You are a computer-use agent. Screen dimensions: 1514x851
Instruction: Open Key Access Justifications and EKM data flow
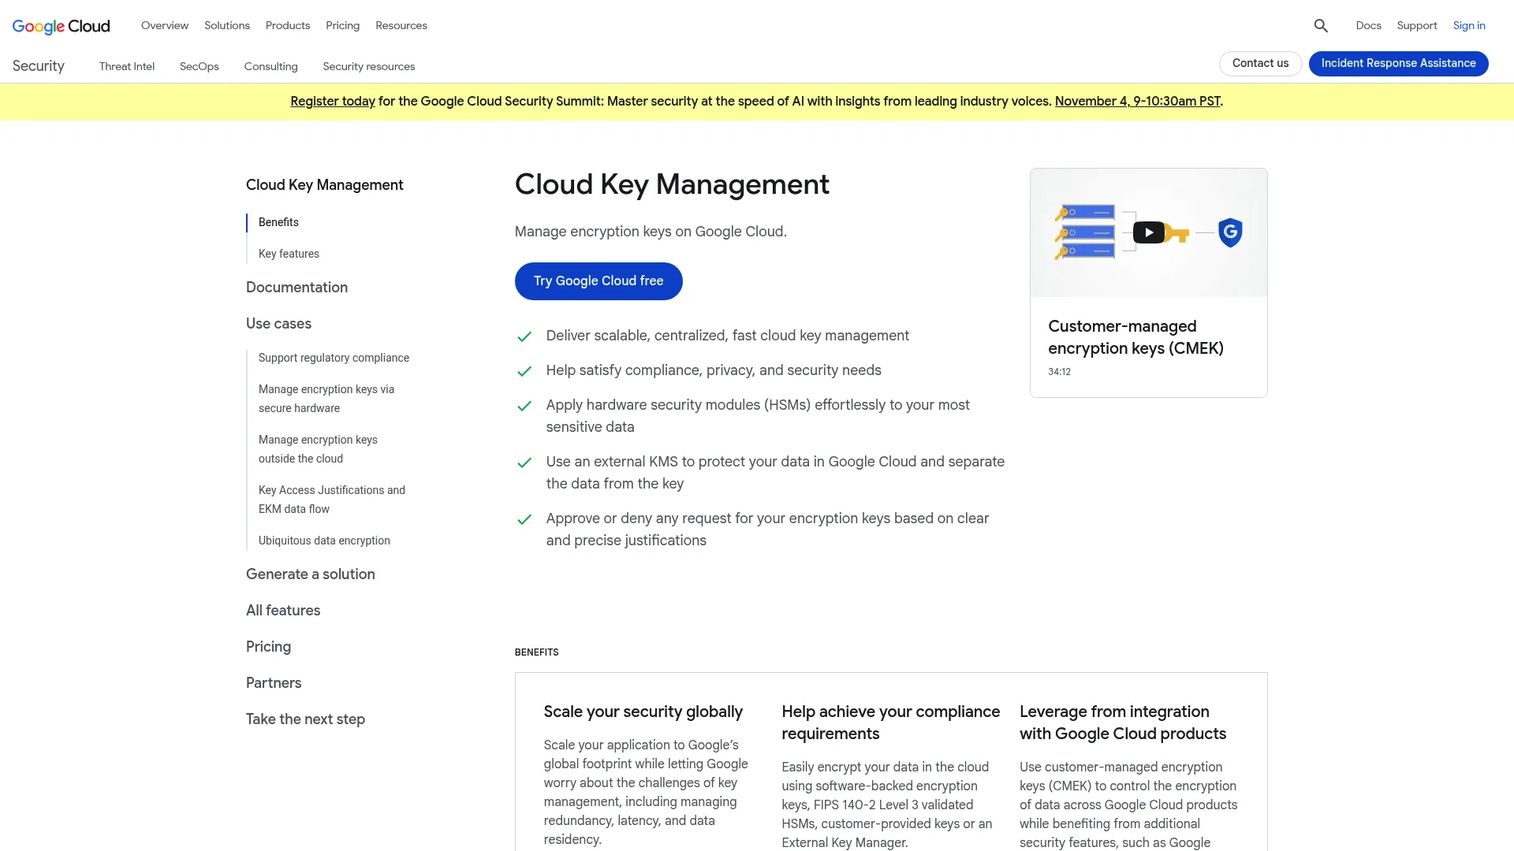pyautogui.click(x=332, y=500)
